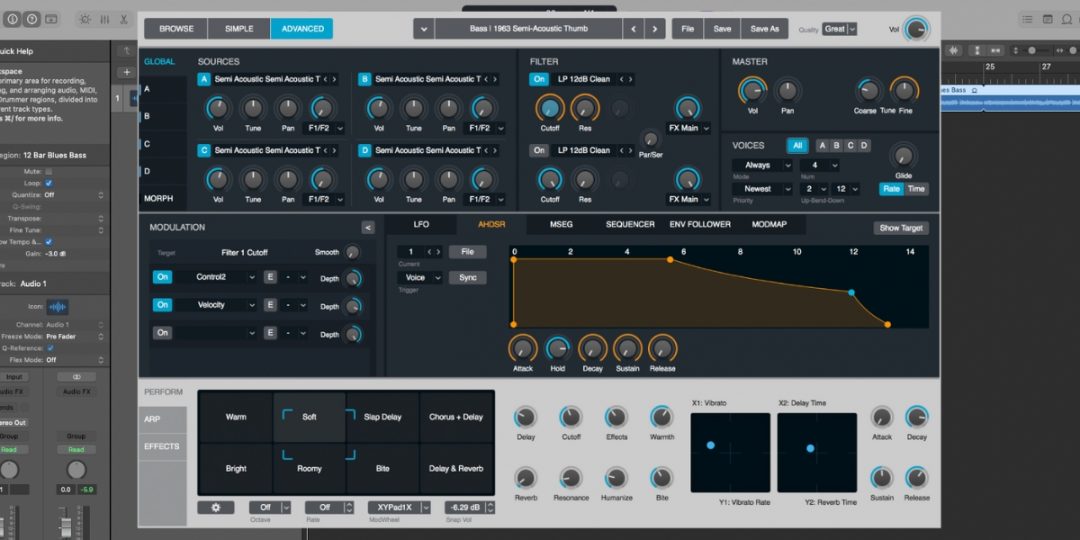This screenshot has height=540, width=1080.
Task: Select Rate glide mode
Action: pos(891,189)
